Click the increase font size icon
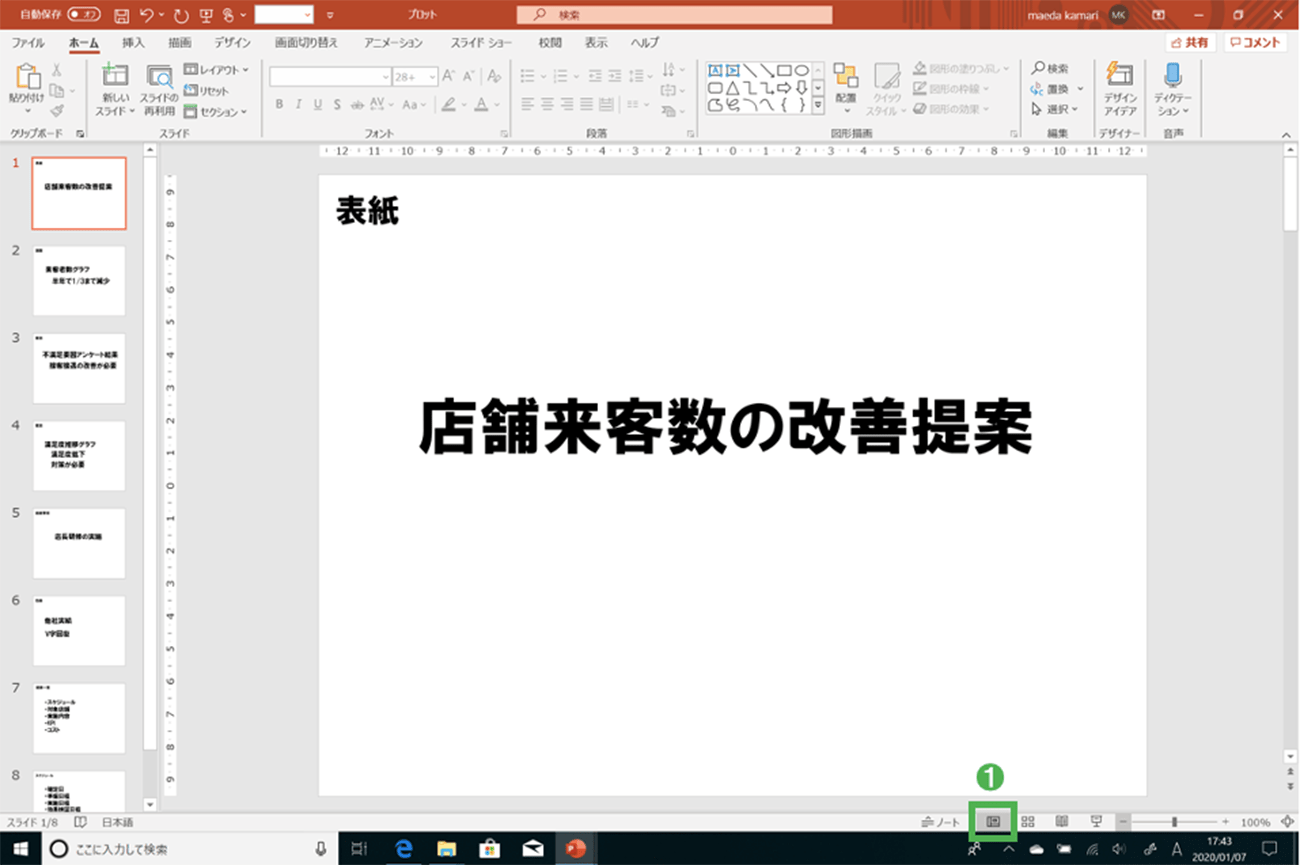This screenshot has height=865, width=1300. 448,76
